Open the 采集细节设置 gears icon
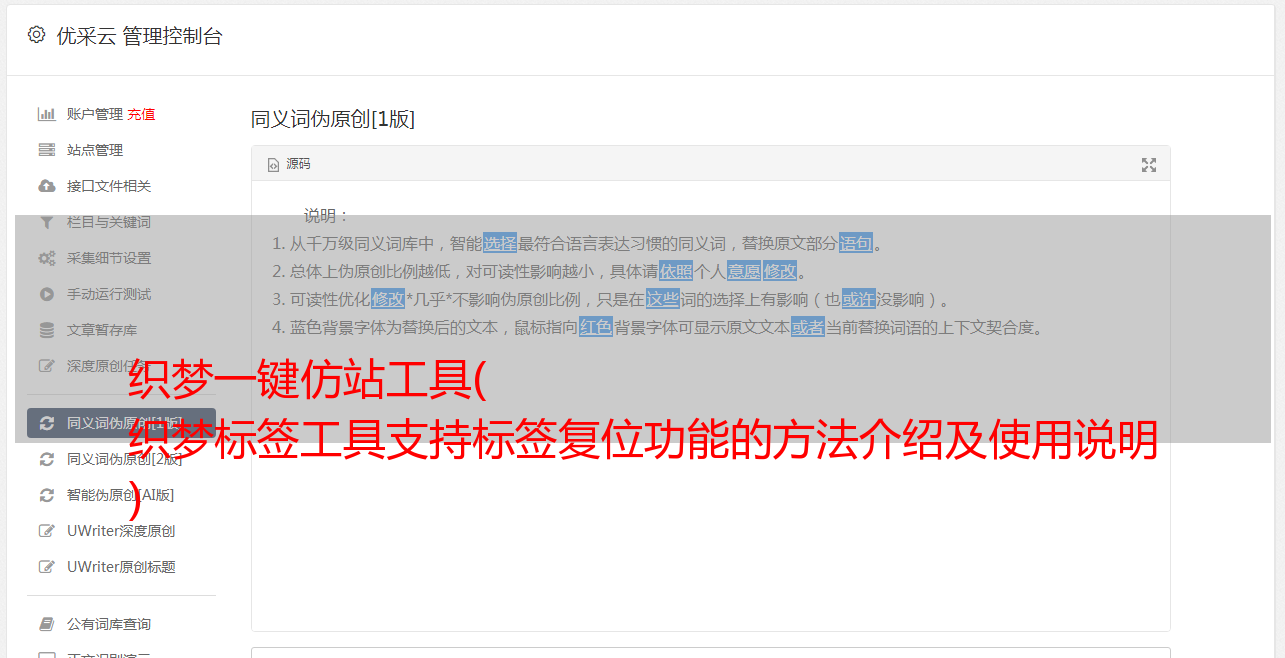1285x658 pixels. pyautogui.click(x=46, y=258)
